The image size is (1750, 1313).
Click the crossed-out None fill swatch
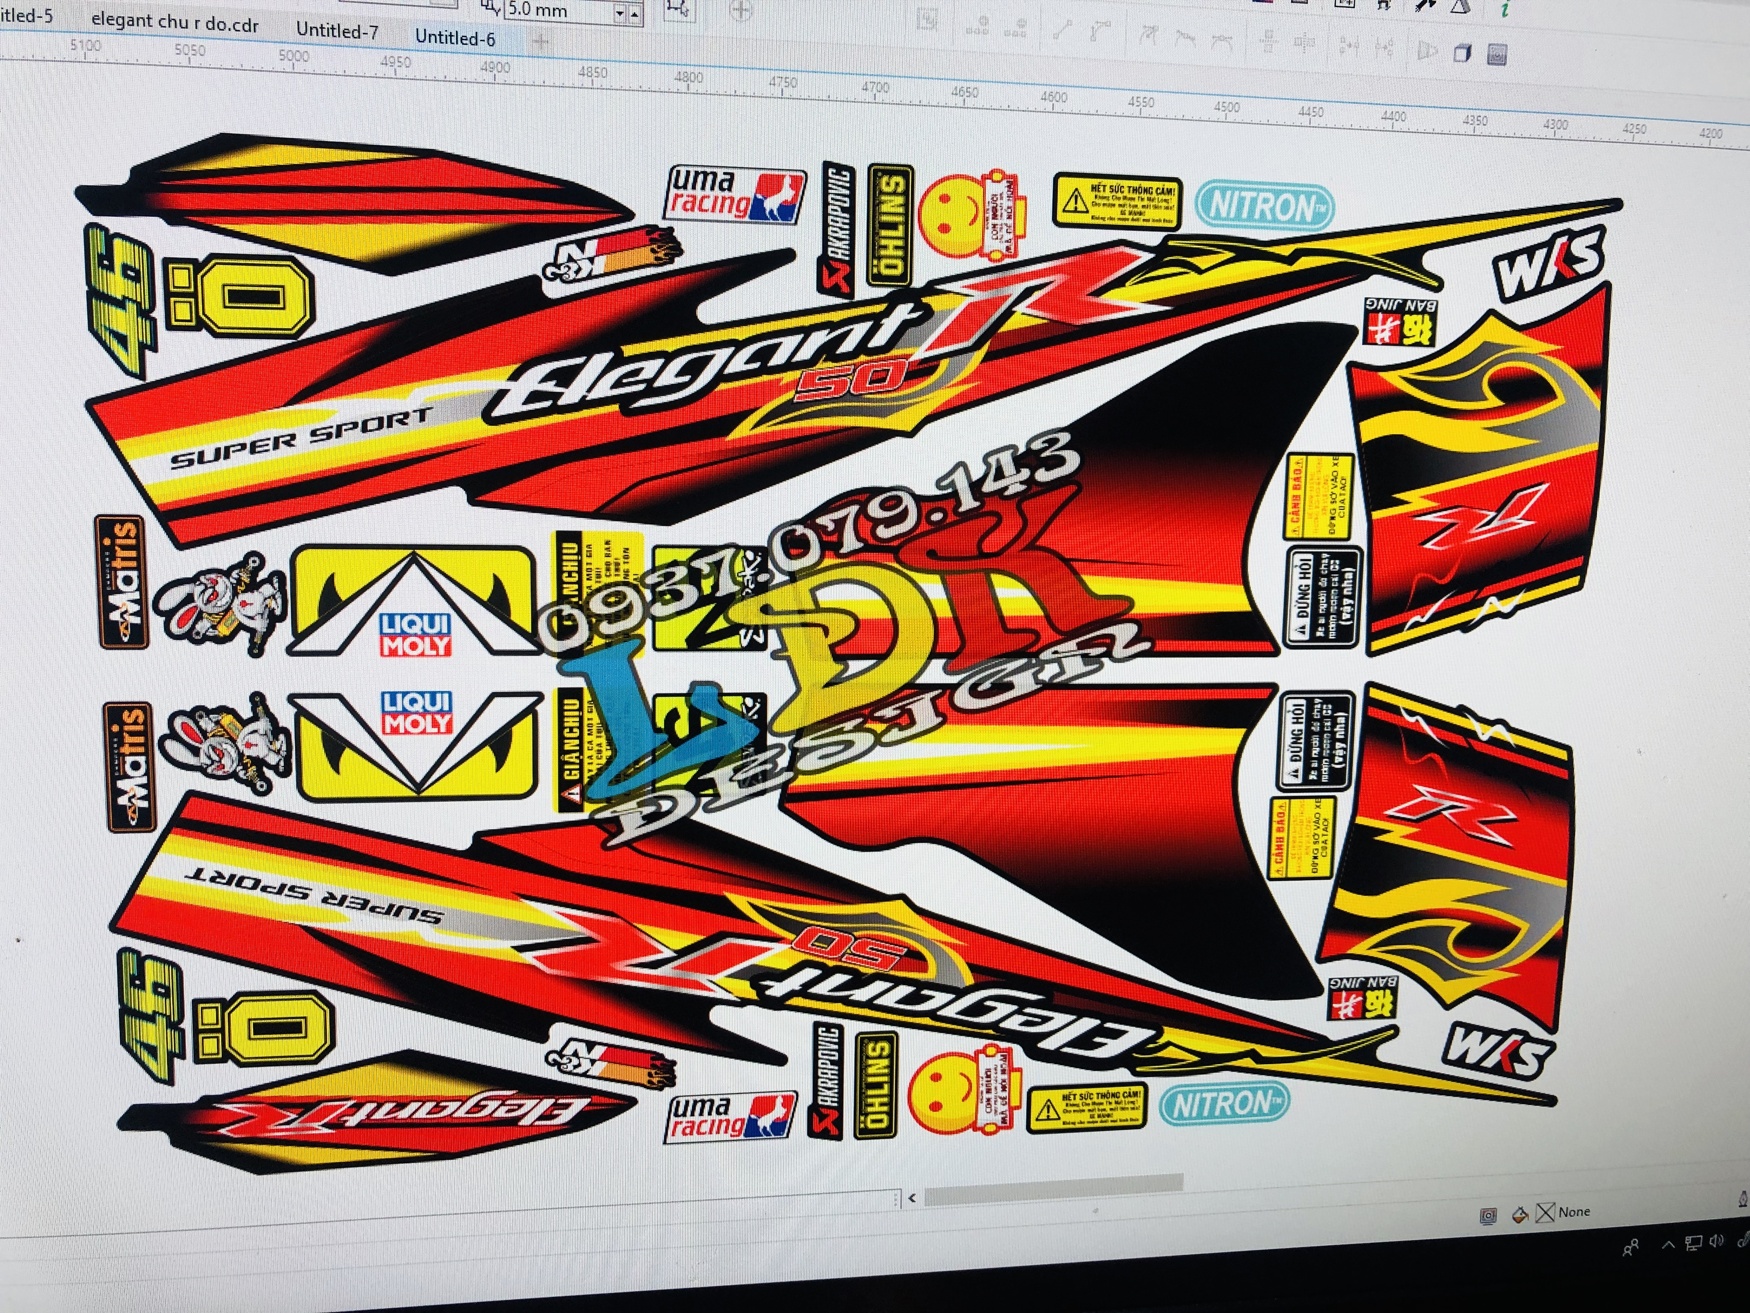[1546, 1213]
